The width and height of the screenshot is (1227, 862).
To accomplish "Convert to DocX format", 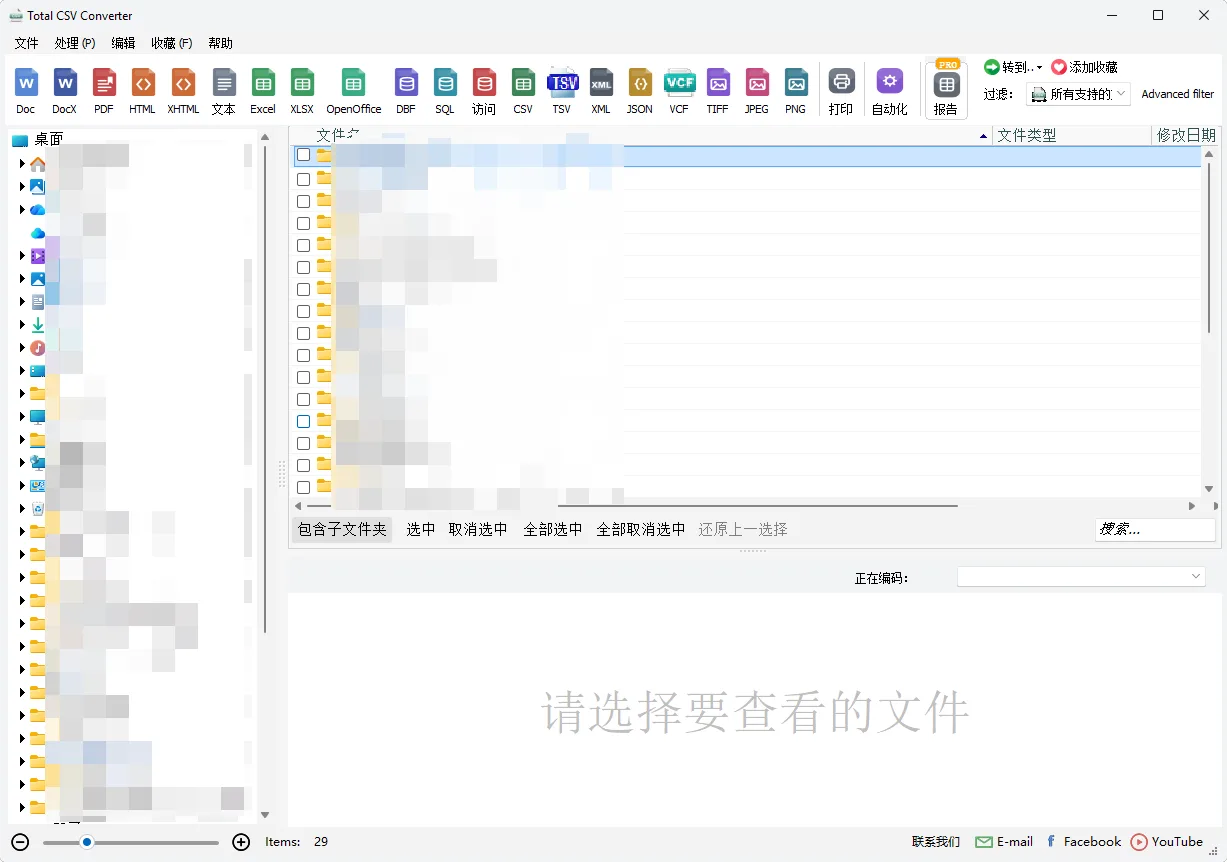I will [65, 91].
